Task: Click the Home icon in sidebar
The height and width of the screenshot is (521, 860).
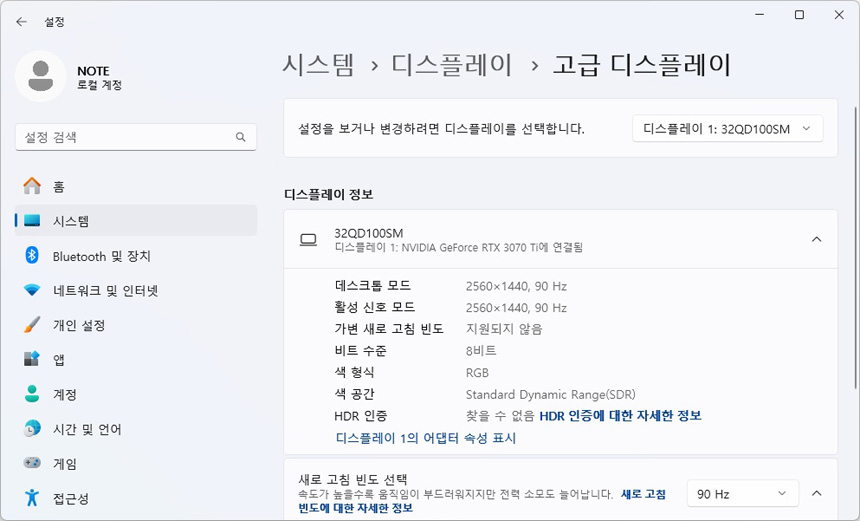Action: 32,186
